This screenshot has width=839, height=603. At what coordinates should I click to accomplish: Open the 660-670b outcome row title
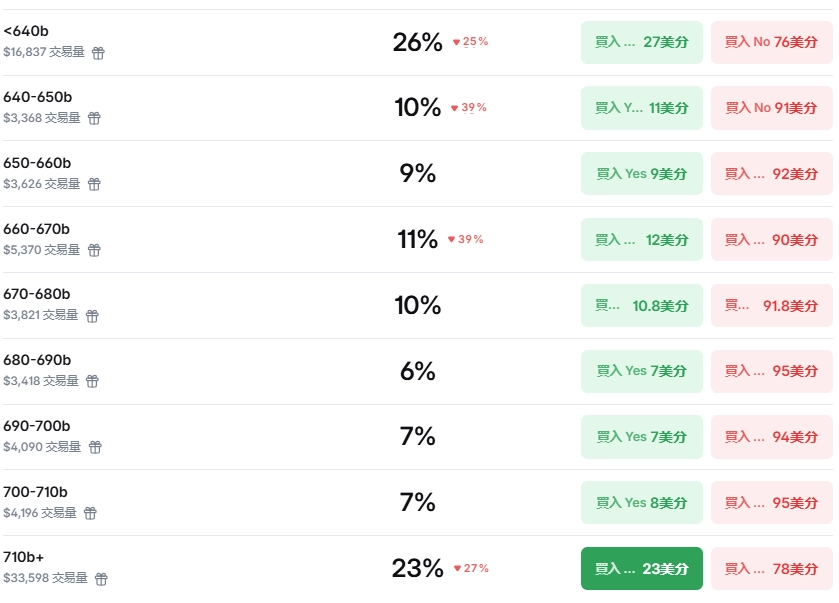click(x=36, y=229)
